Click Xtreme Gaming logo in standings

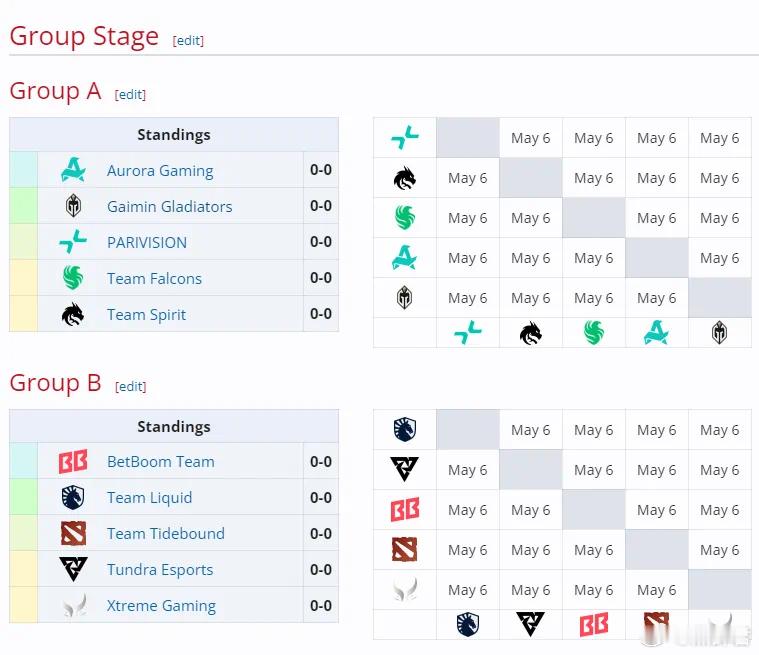coord(75,605)
